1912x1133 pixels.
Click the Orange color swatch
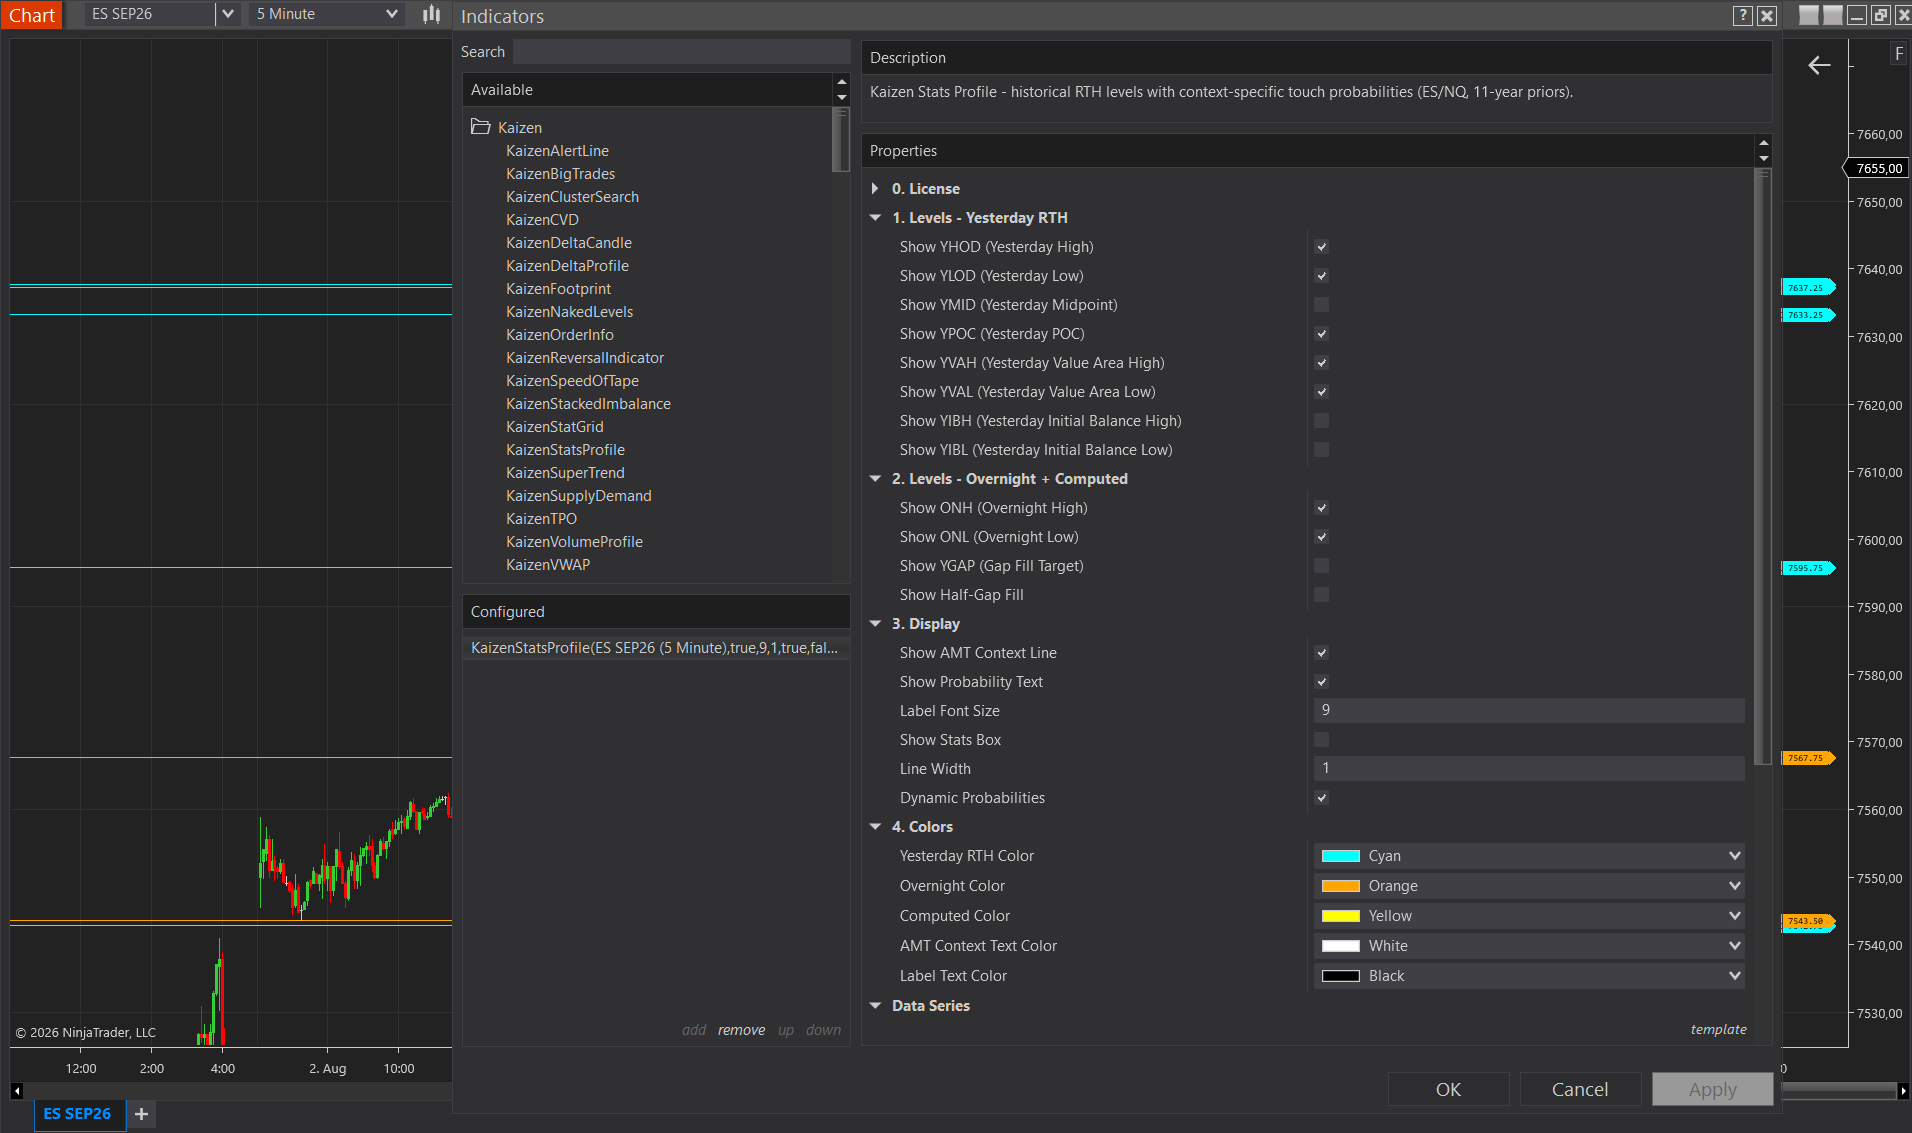[x=1340, y=886]
